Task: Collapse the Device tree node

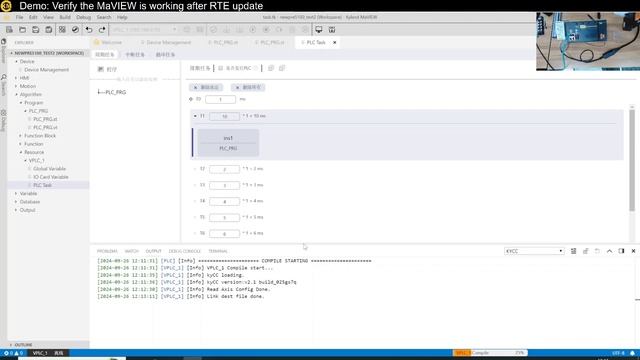Action: pos(16,61)
